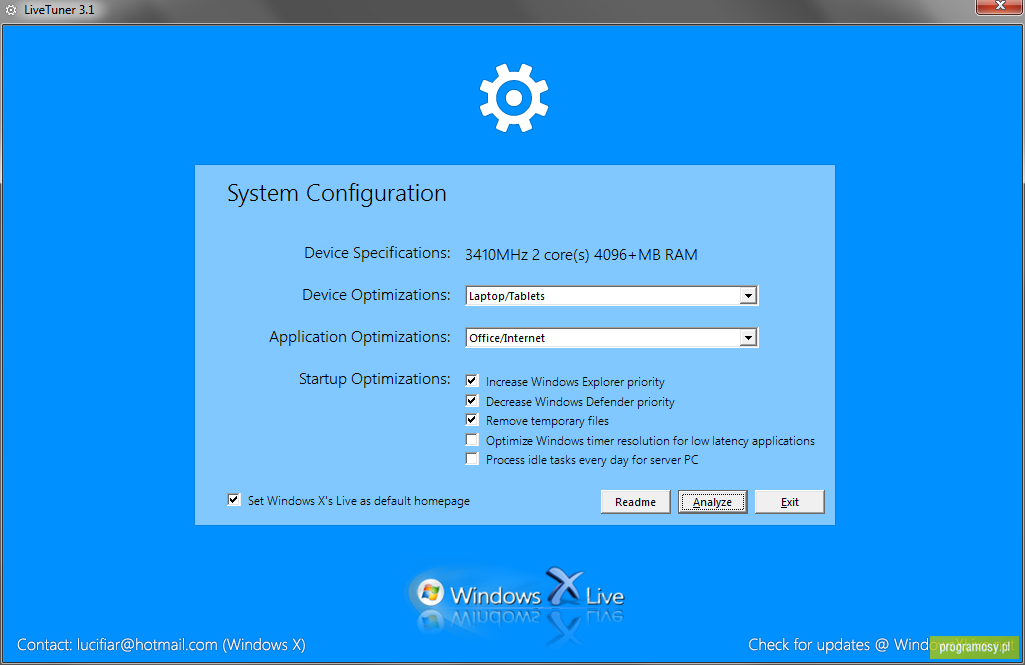
Task: Click the System Configuration heading
Action: pos(337,193)
